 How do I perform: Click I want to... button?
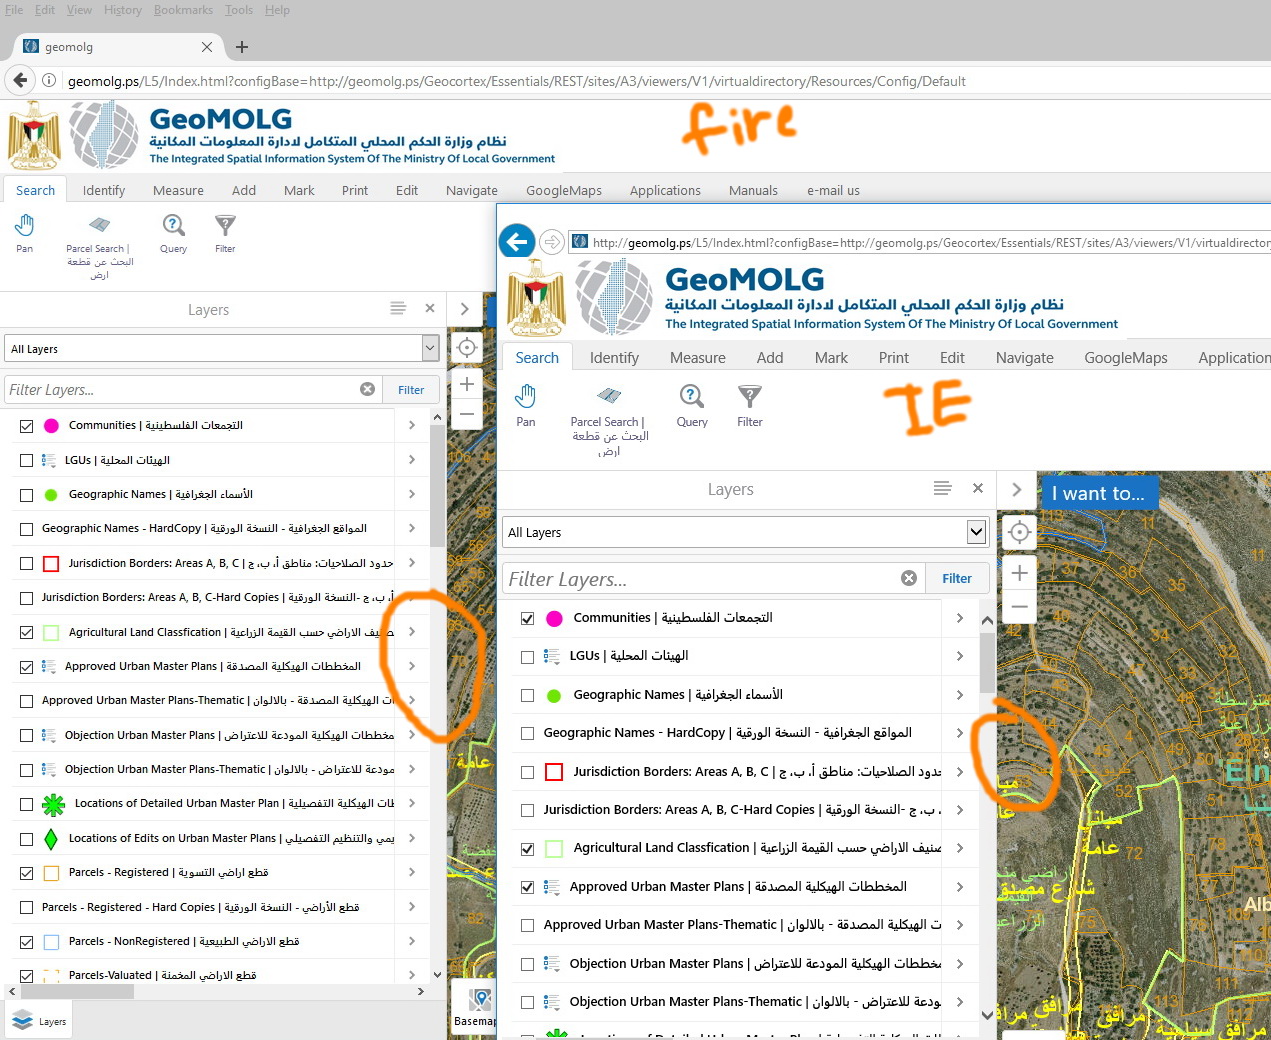coord(1098,493)
